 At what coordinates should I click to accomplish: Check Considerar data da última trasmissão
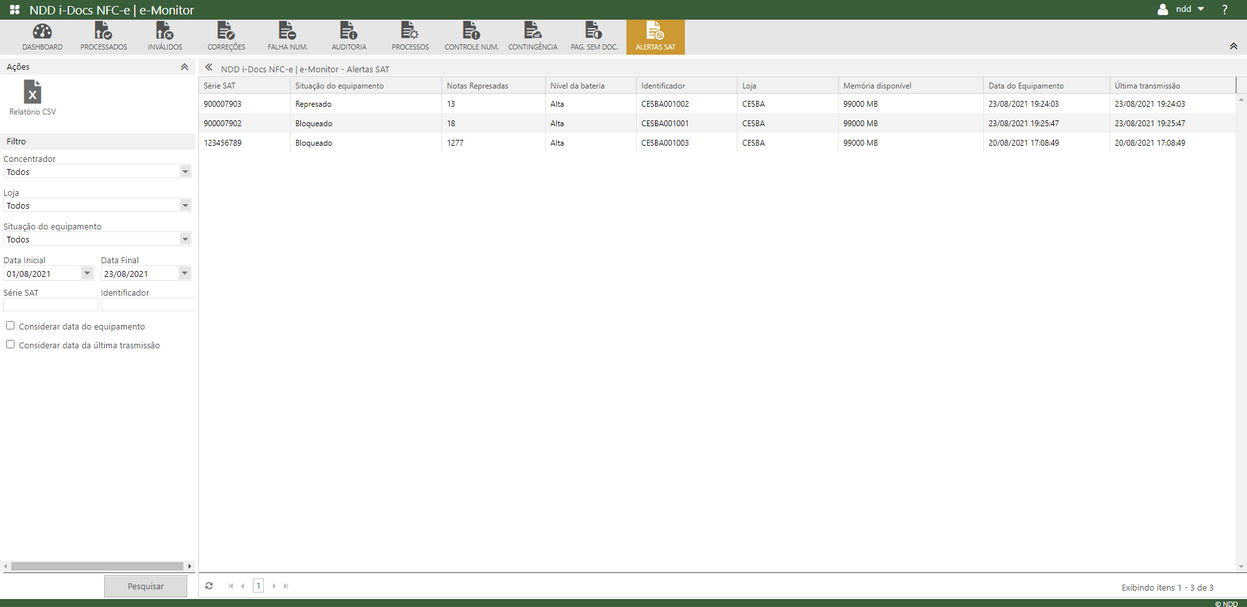coord(10,344)
